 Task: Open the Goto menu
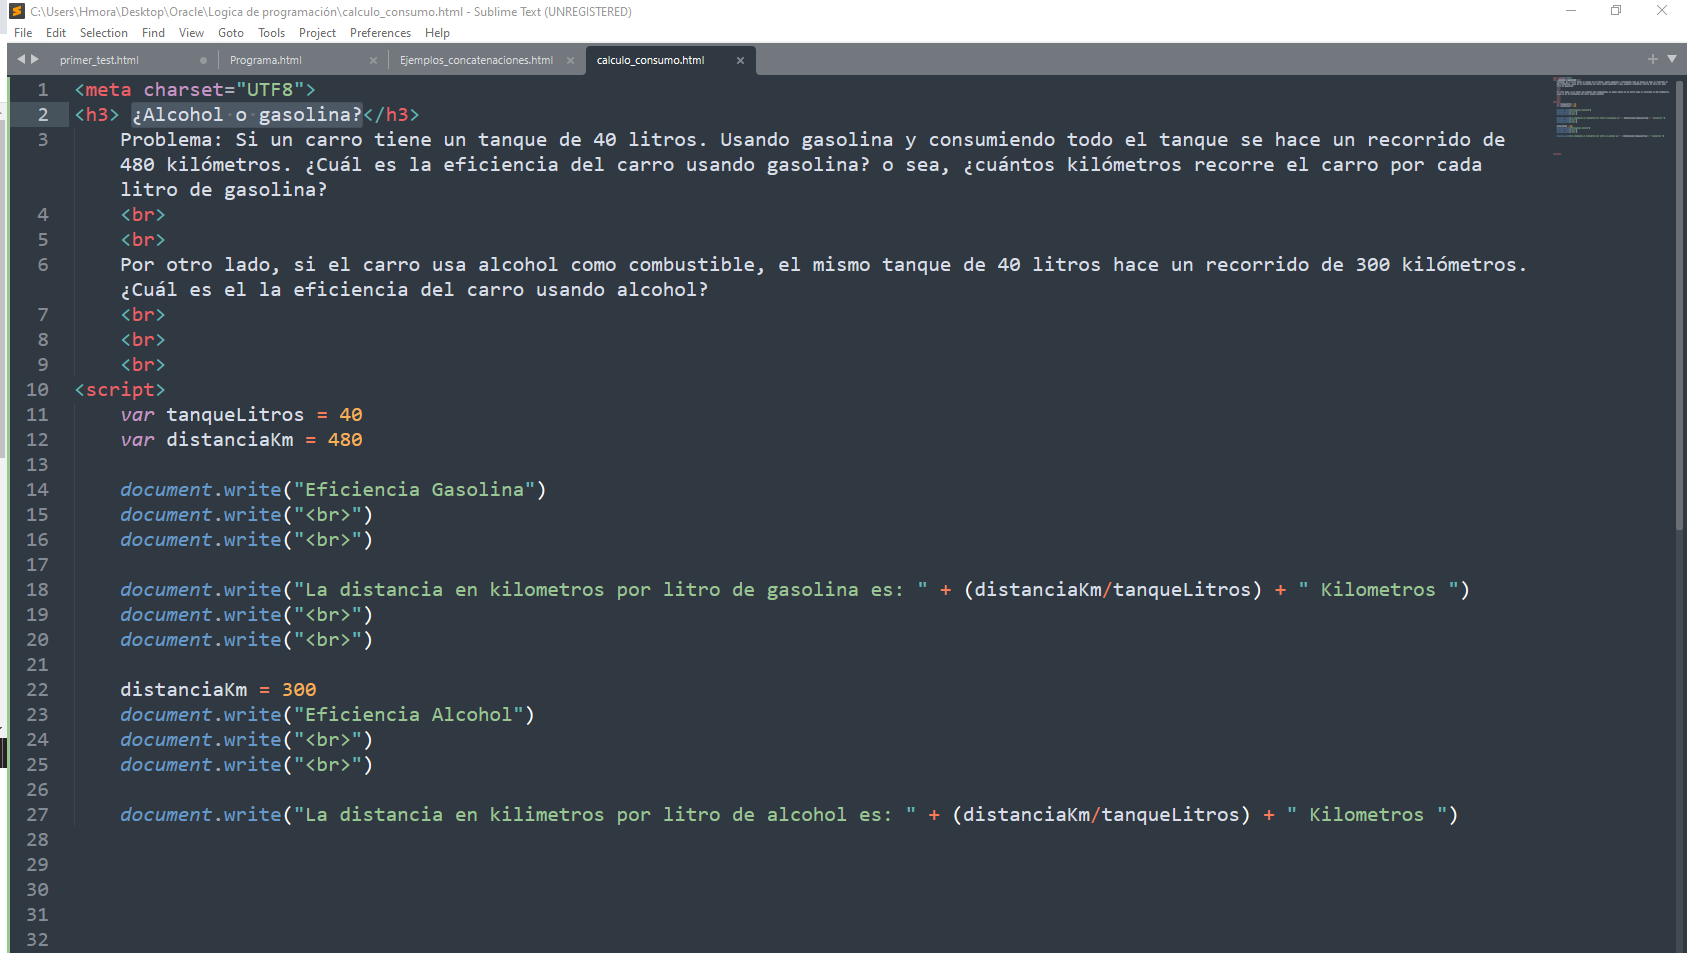231,33
